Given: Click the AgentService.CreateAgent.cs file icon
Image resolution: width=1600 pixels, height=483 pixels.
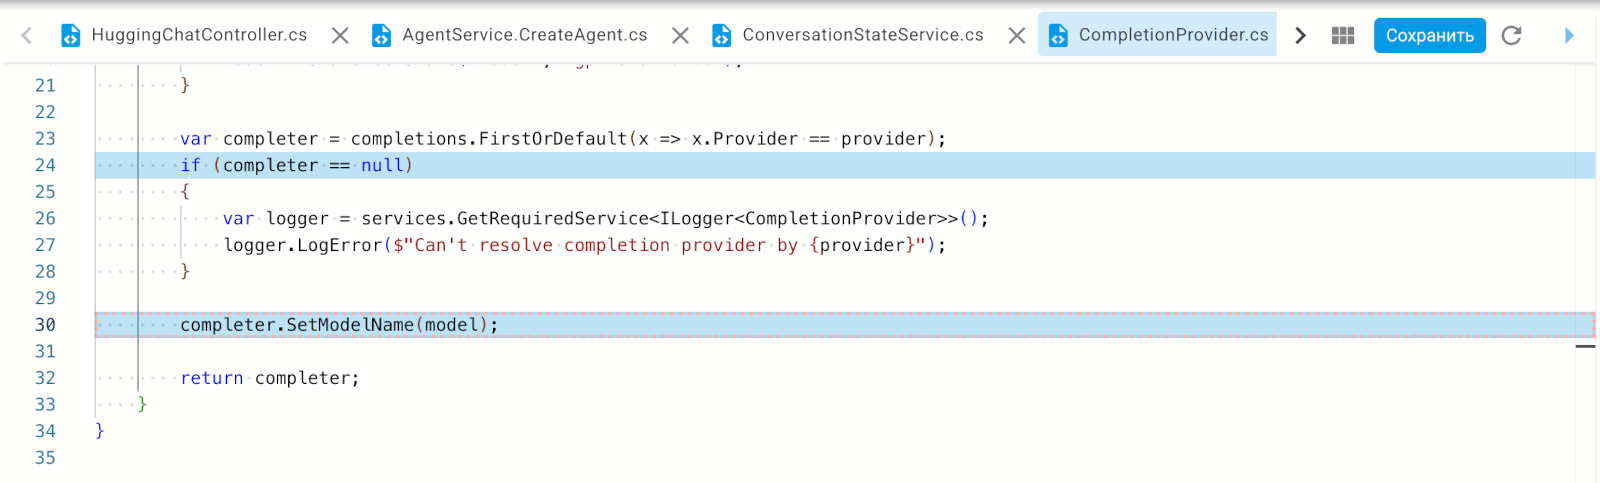Looking at the screenshot, I should pyautogui.click(x=381, y=36).
